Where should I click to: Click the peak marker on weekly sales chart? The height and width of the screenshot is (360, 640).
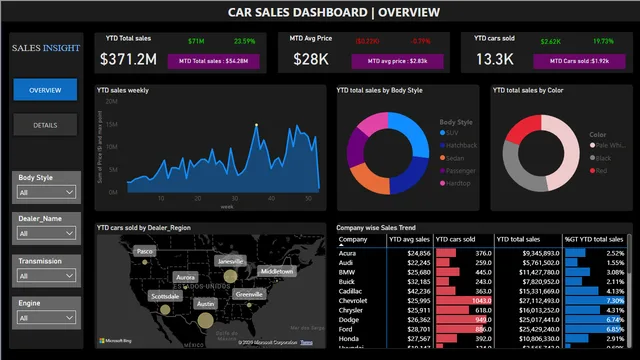257,125
